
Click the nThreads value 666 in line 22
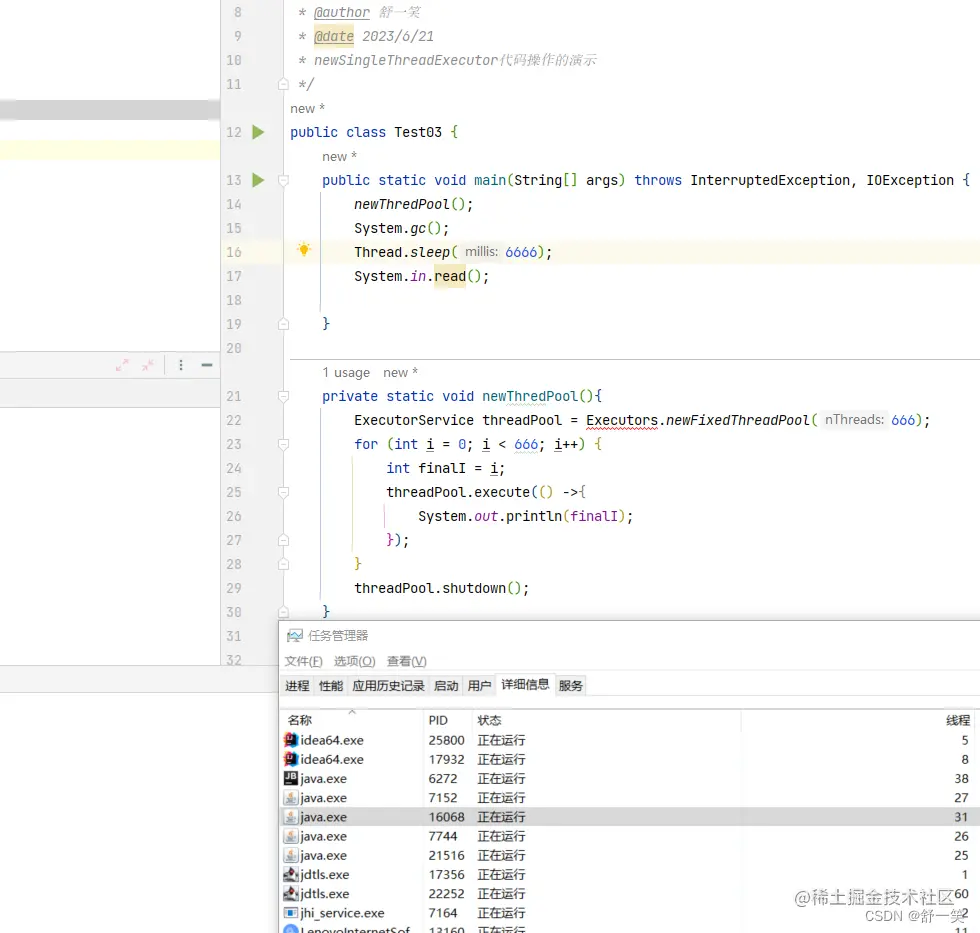(x=903, y=420)
